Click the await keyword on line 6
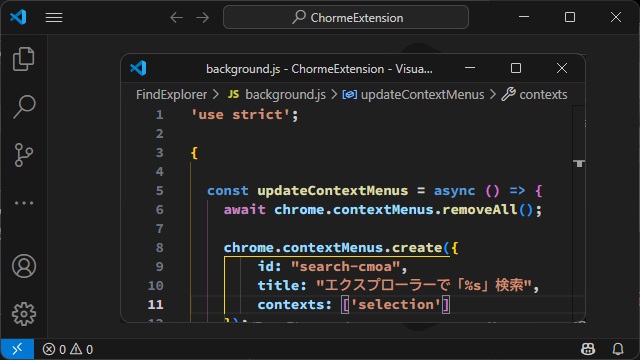This screenshot has height=360, width=640. [x=244, y=210]
